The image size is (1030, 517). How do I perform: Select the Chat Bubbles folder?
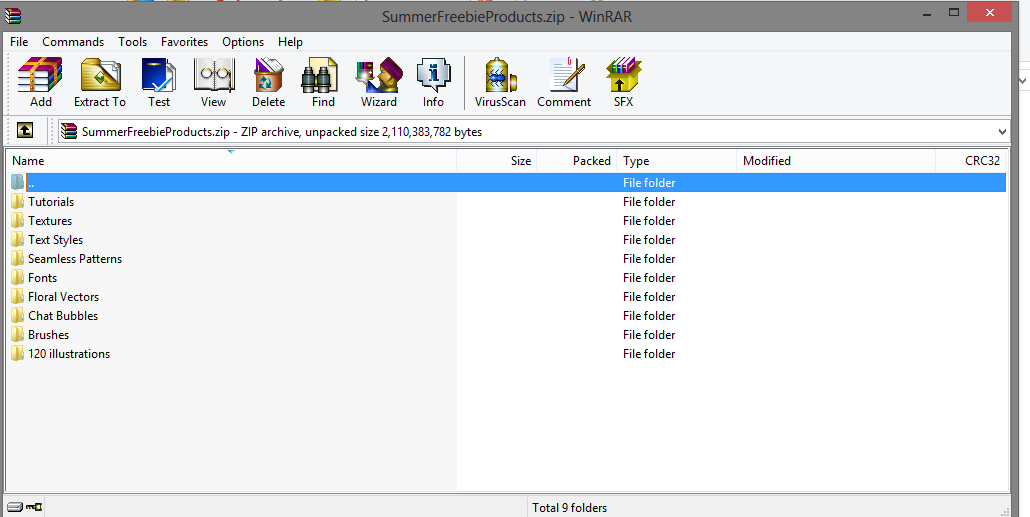coord(63,316)
